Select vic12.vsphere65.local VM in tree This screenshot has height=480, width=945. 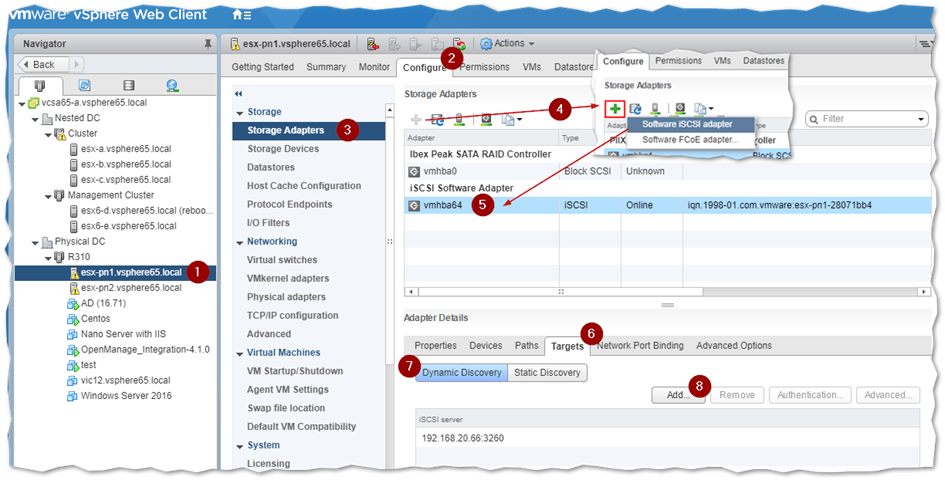[125, 381]
